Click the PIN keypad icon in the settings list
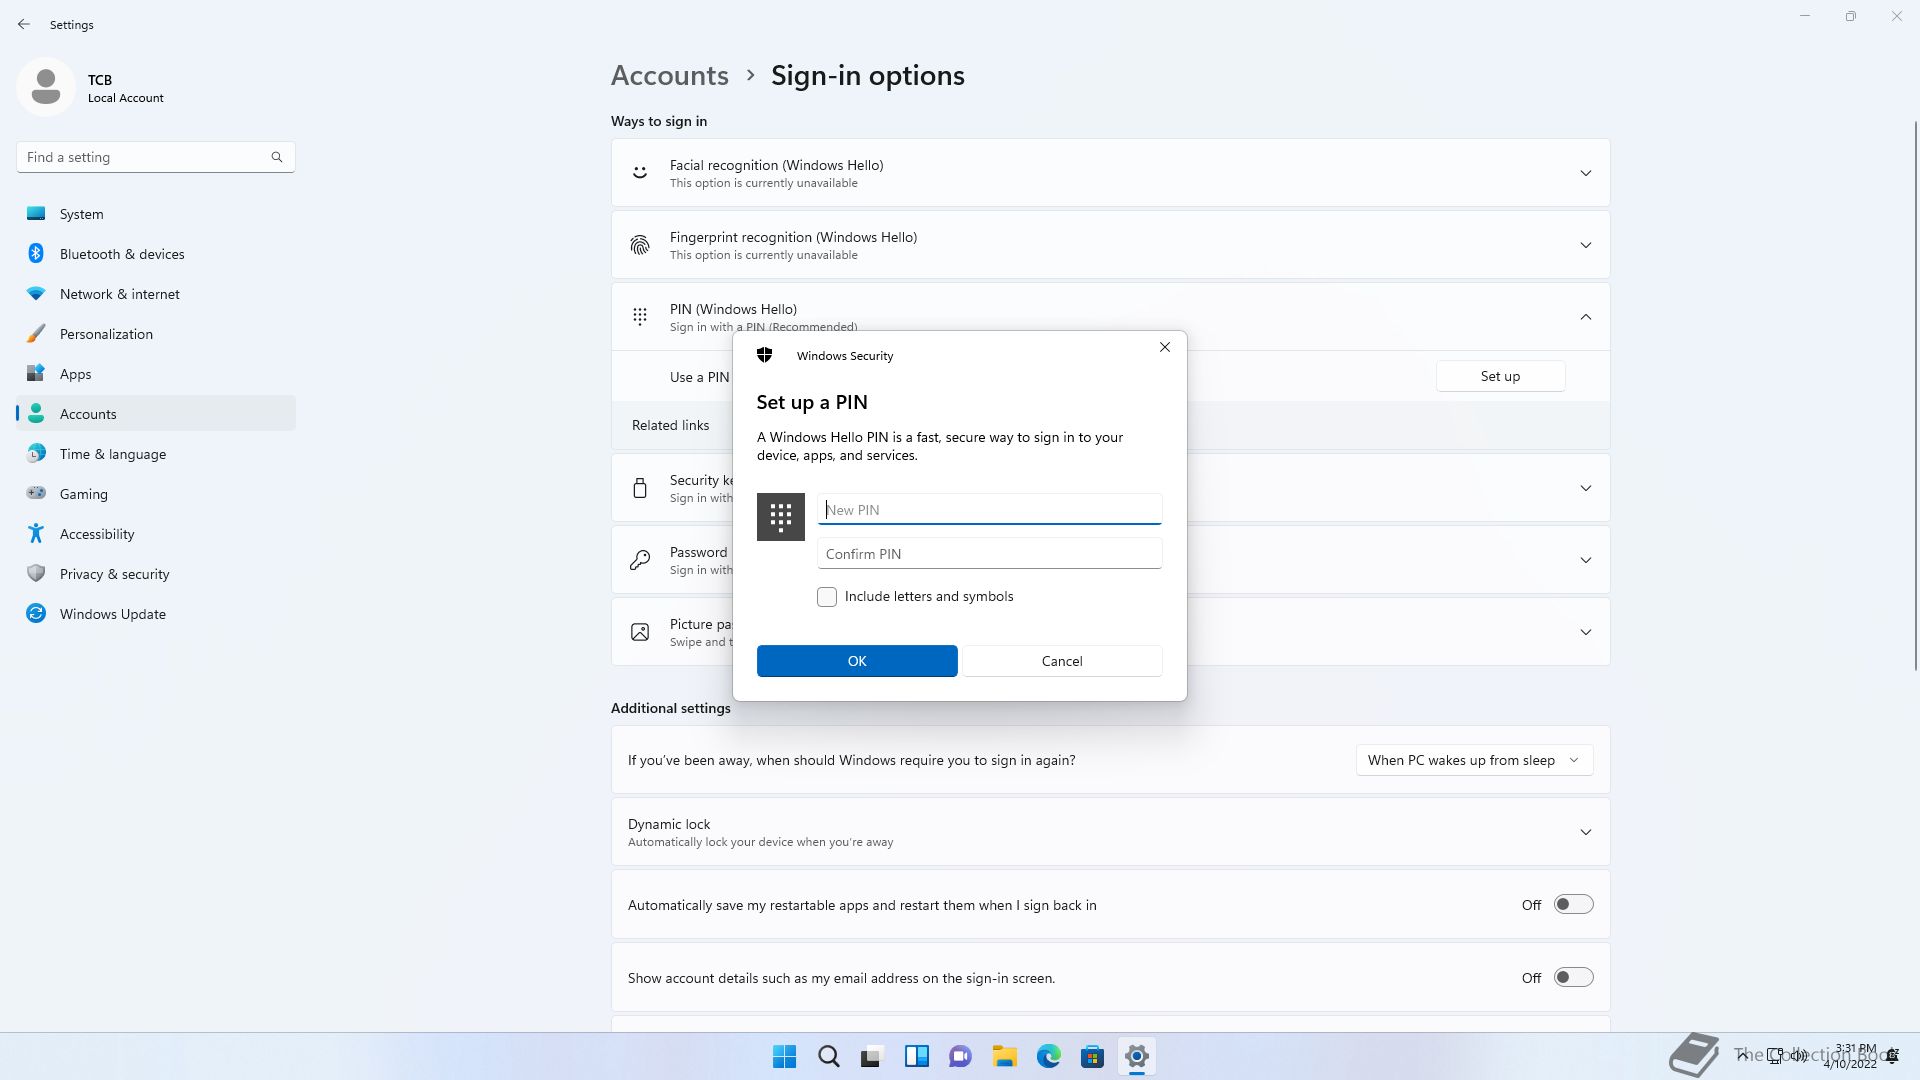This screenshot has width=1920, height=1080. pos(640,317)
